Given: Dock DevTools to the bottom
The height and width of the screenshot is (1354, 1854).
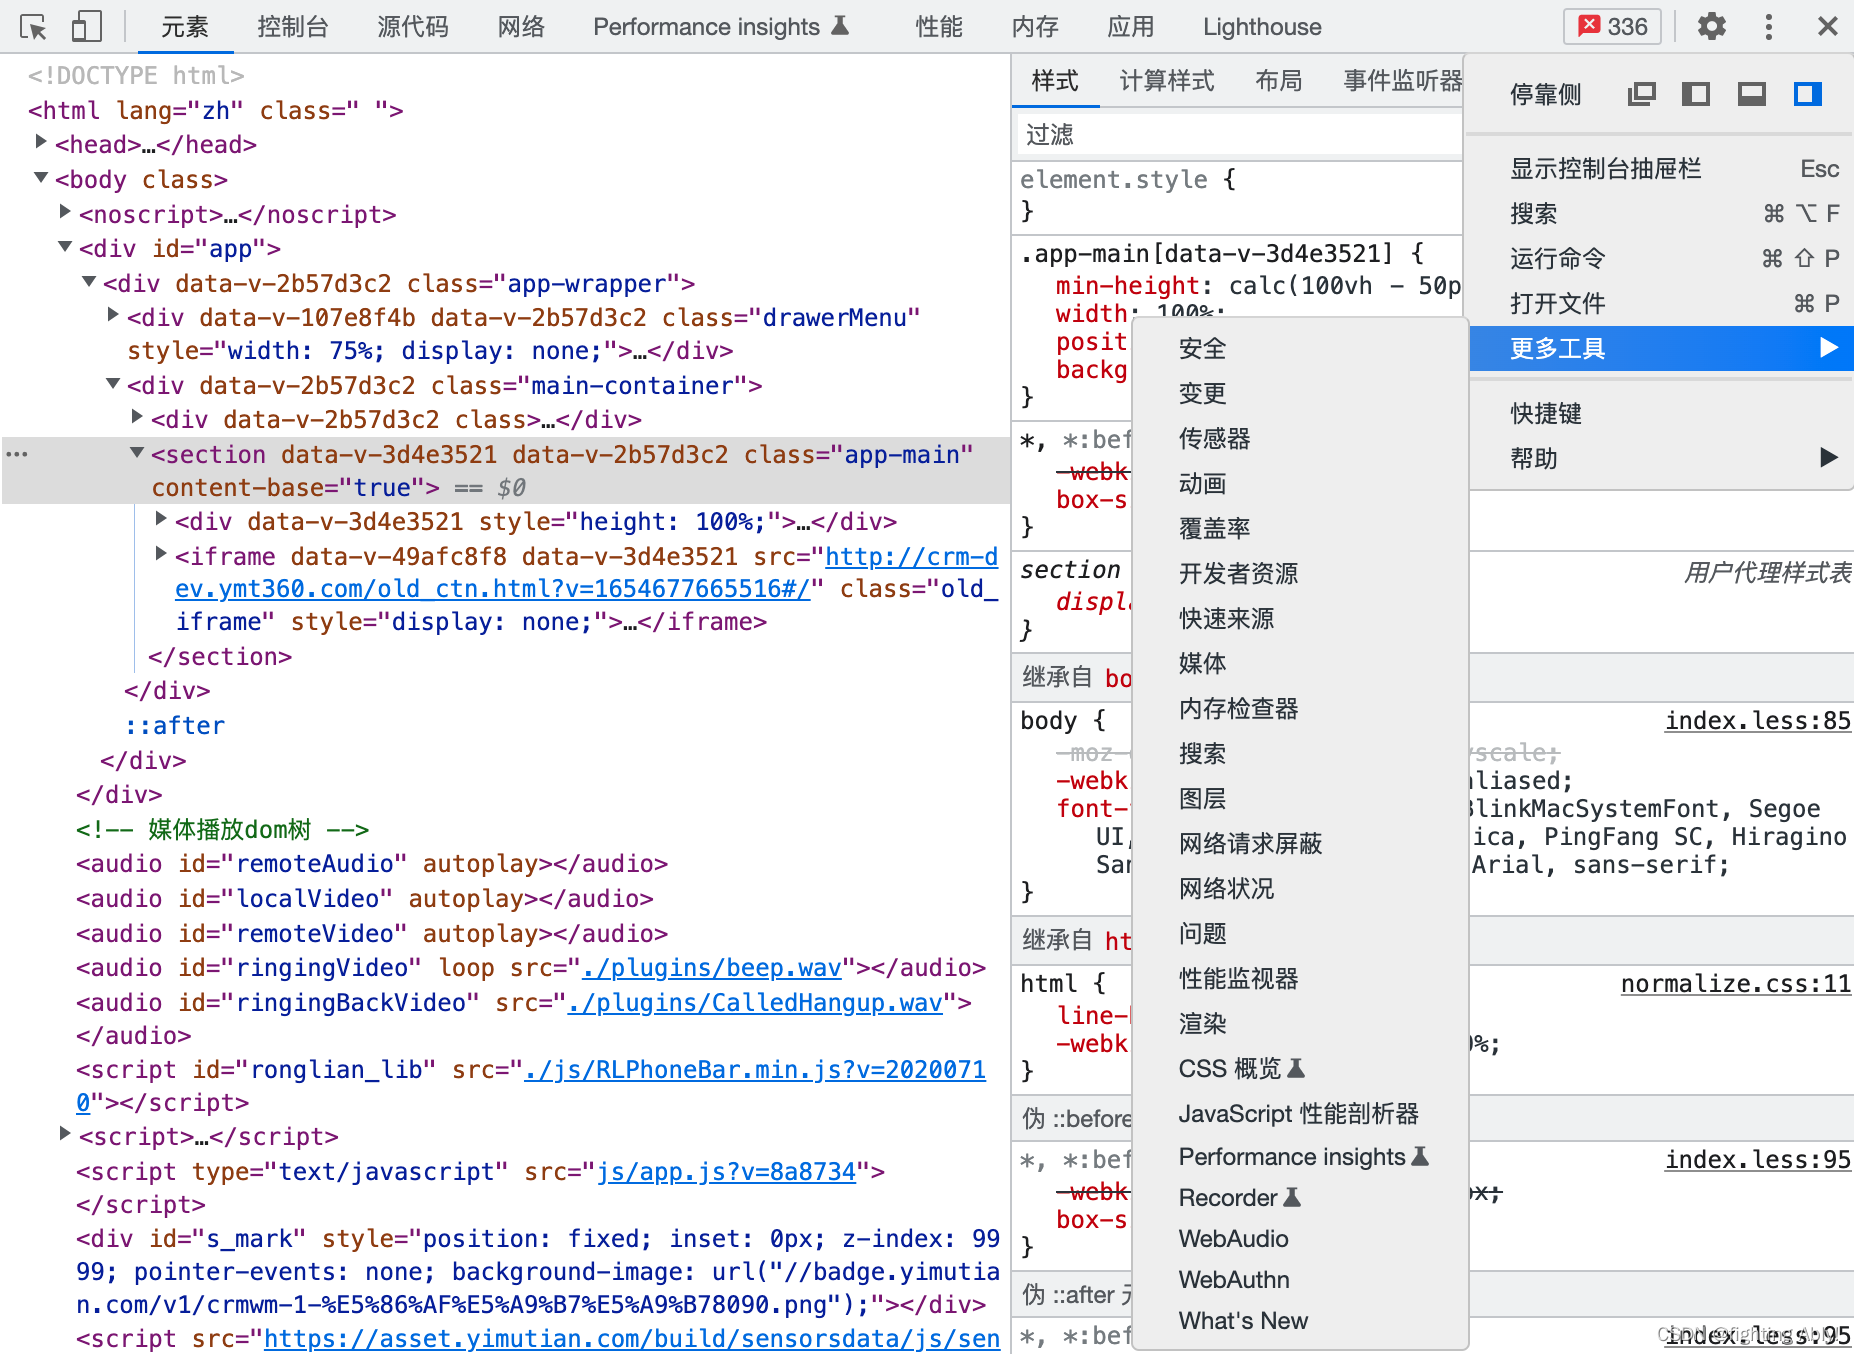Looking at the screenshot, I should 1751,94.
